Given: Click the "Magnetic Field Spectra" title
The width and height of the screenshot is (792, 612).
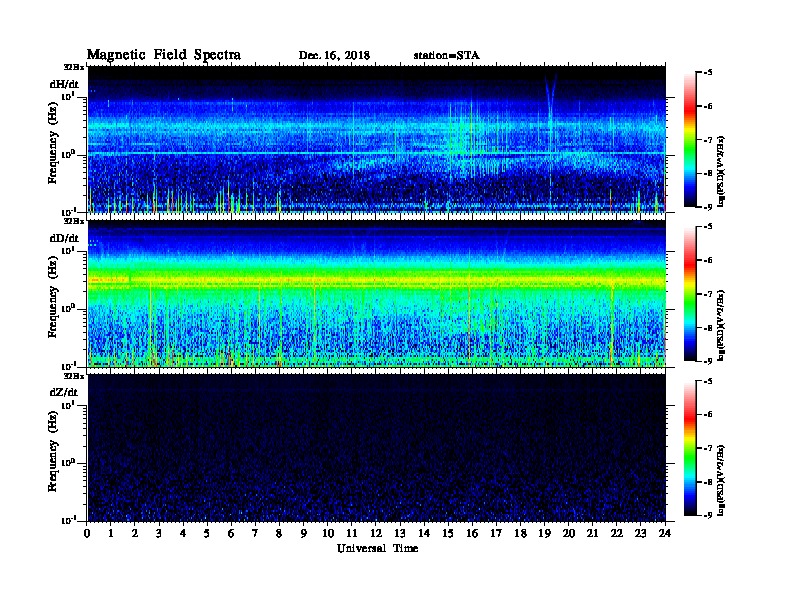Looking at the screenshot, I should (x=164, y=55).
